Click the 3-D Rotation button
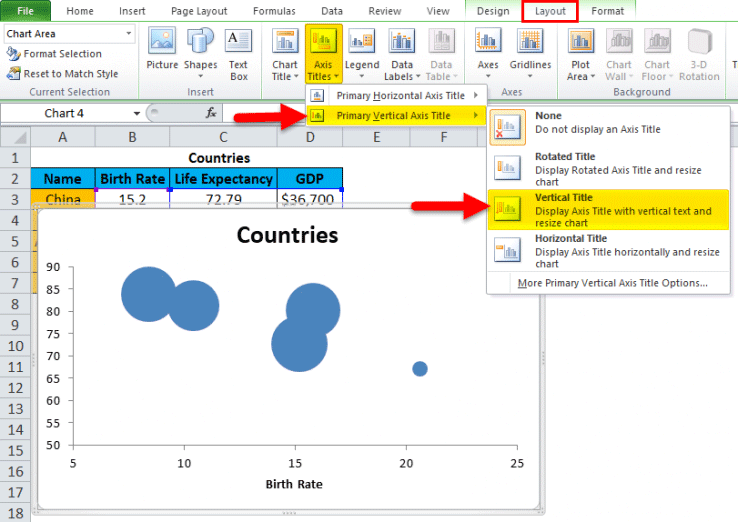This screenshot has height=522, width=738. 699,54
